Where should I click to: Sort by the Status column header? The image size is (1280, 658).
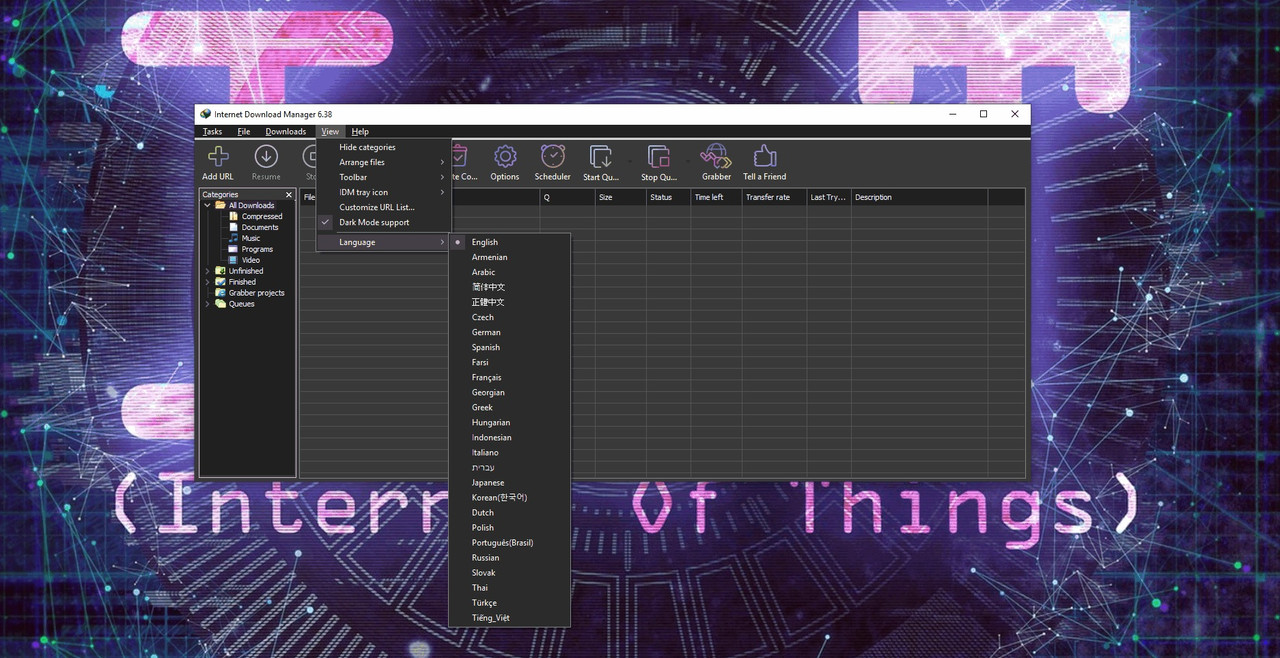pos(668,197)
